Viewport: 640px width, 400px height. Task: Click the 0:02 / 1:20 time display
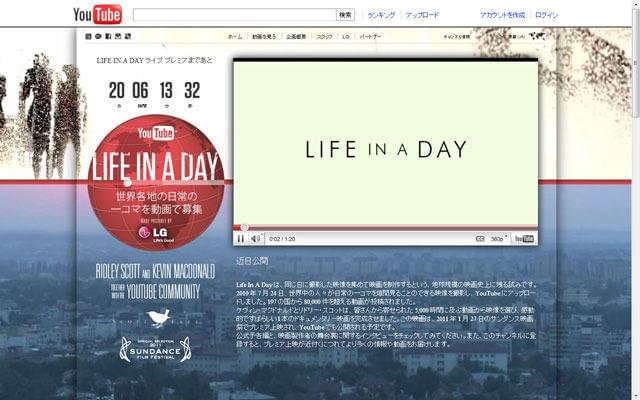282,239
